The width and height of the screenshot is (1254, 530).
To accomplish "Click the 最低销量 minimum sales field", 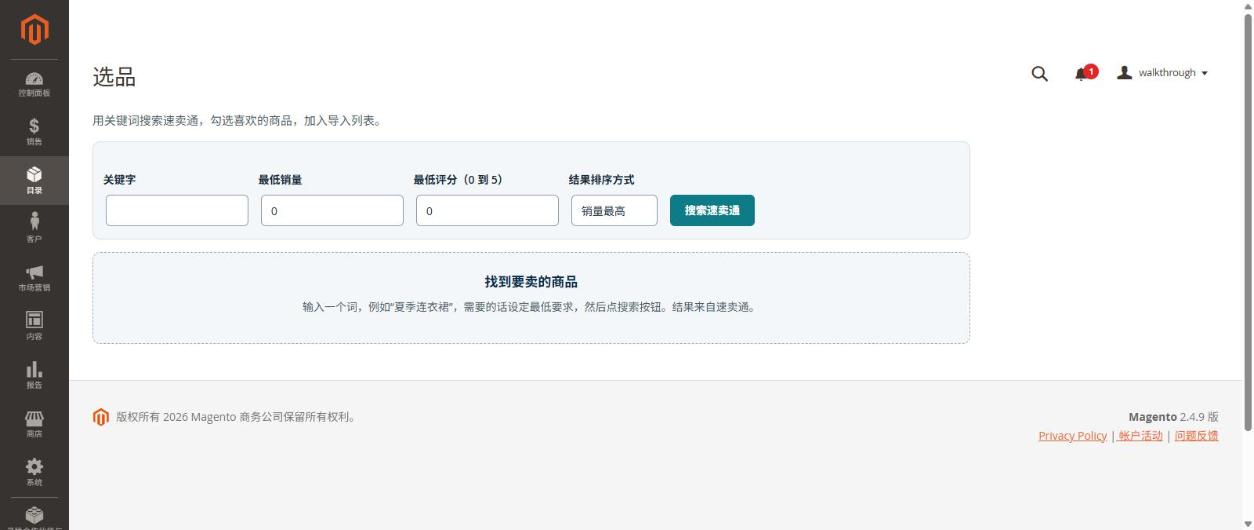I will [332, 211].
